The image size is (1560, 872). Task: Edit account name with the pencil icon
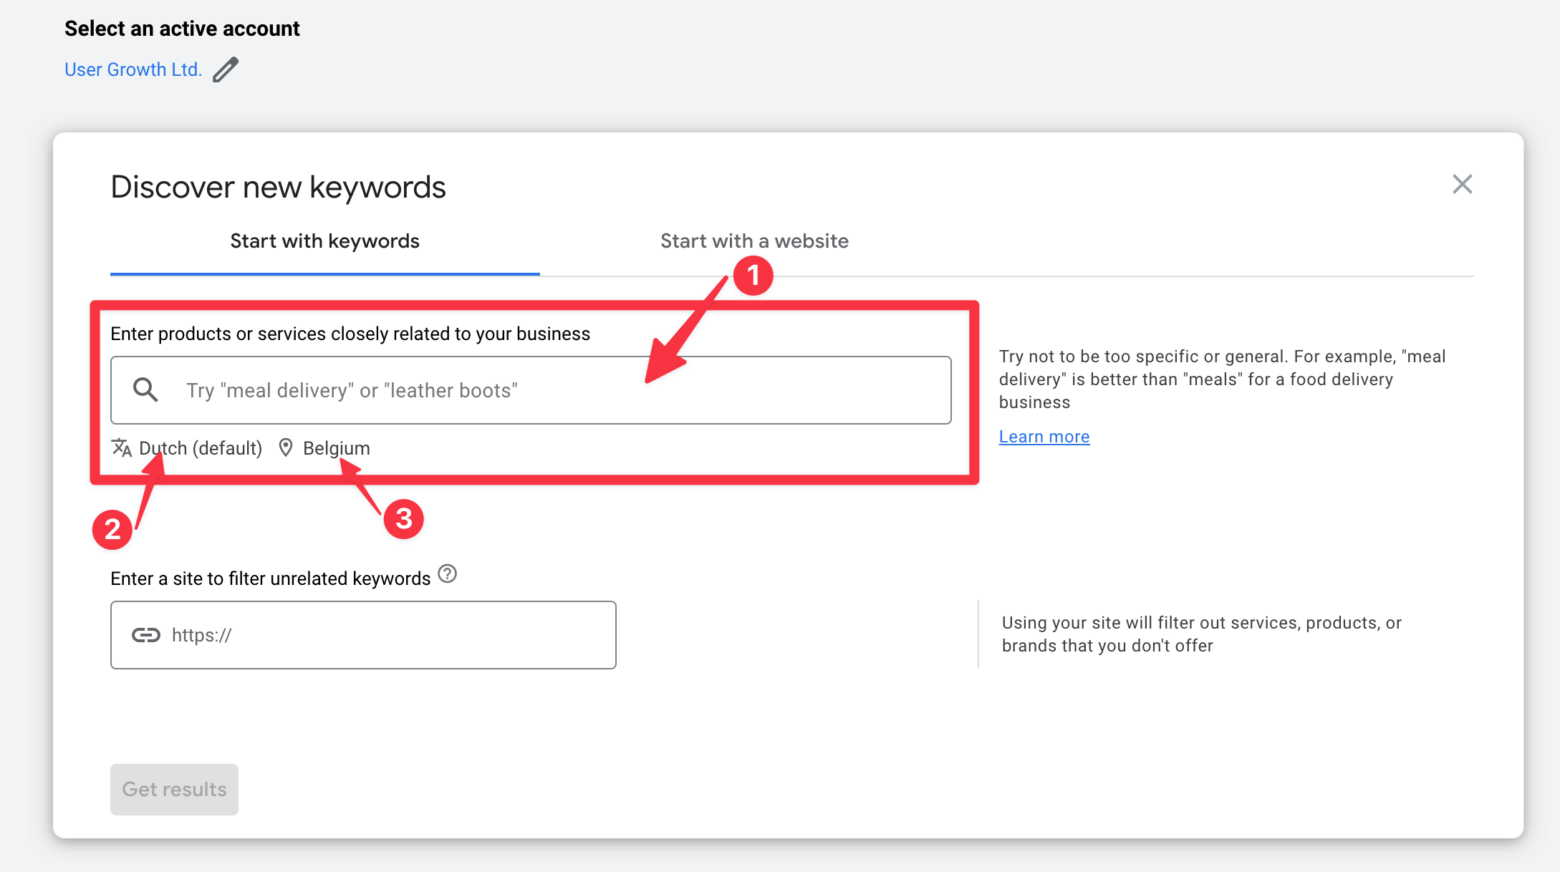click(225, 68)
